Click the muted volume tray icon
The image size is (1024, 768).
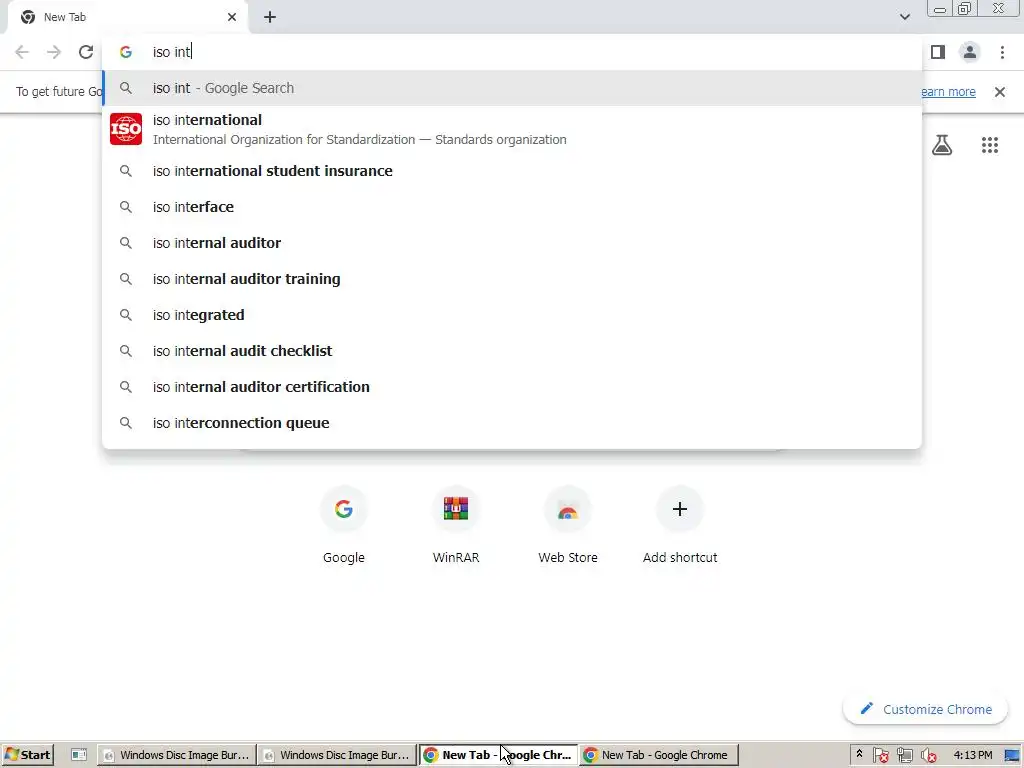929,756
